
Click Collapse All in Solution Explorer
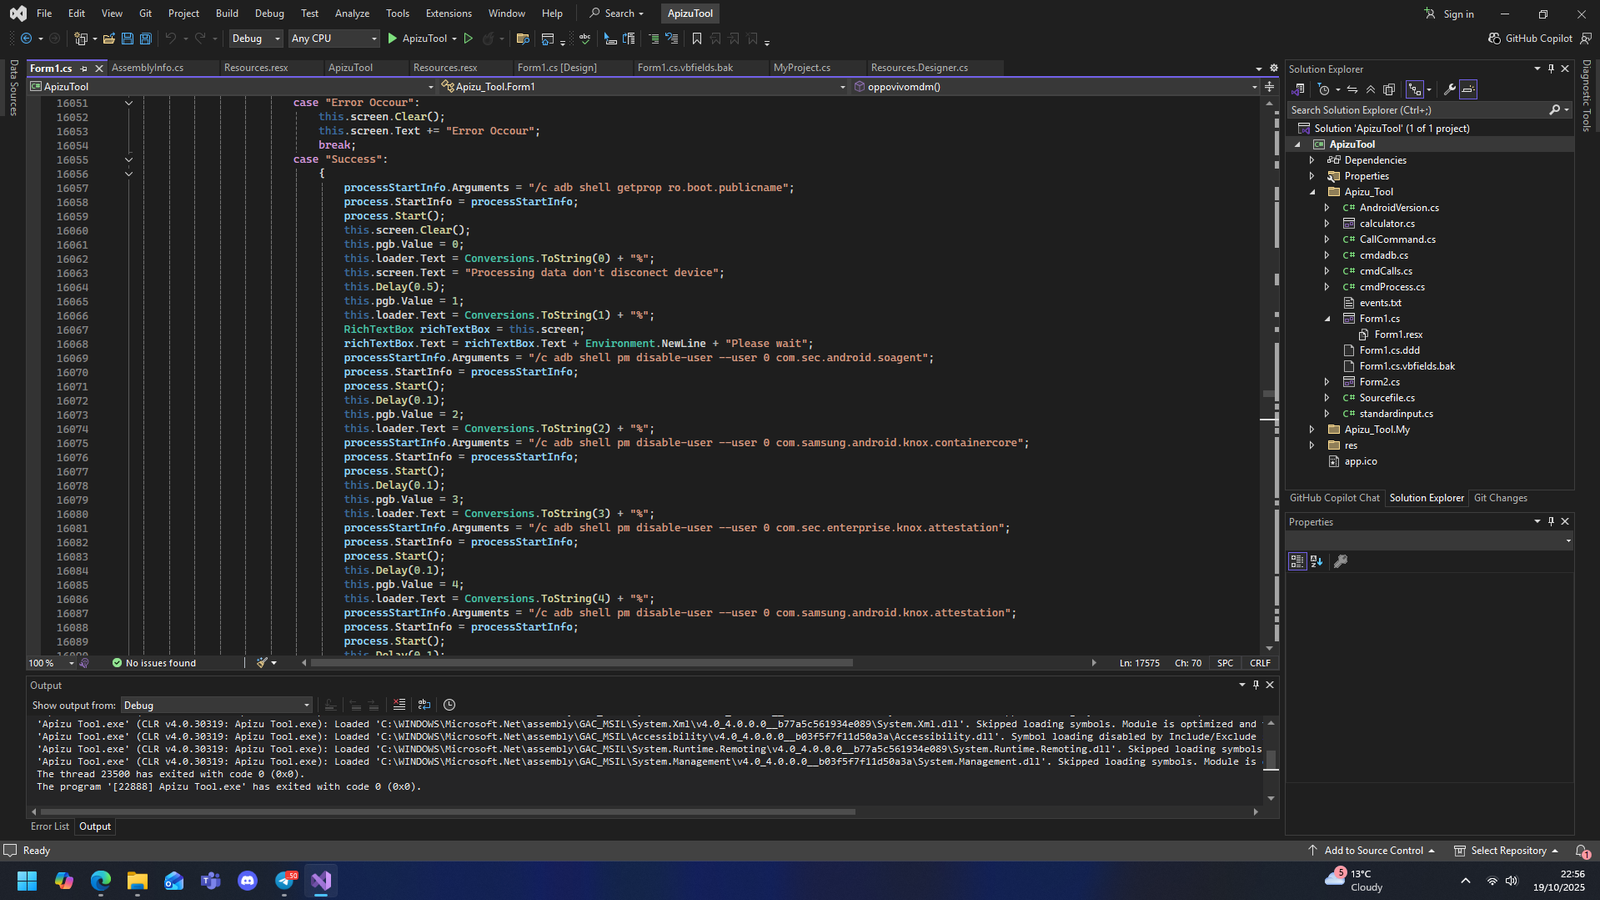(1371, 90)
